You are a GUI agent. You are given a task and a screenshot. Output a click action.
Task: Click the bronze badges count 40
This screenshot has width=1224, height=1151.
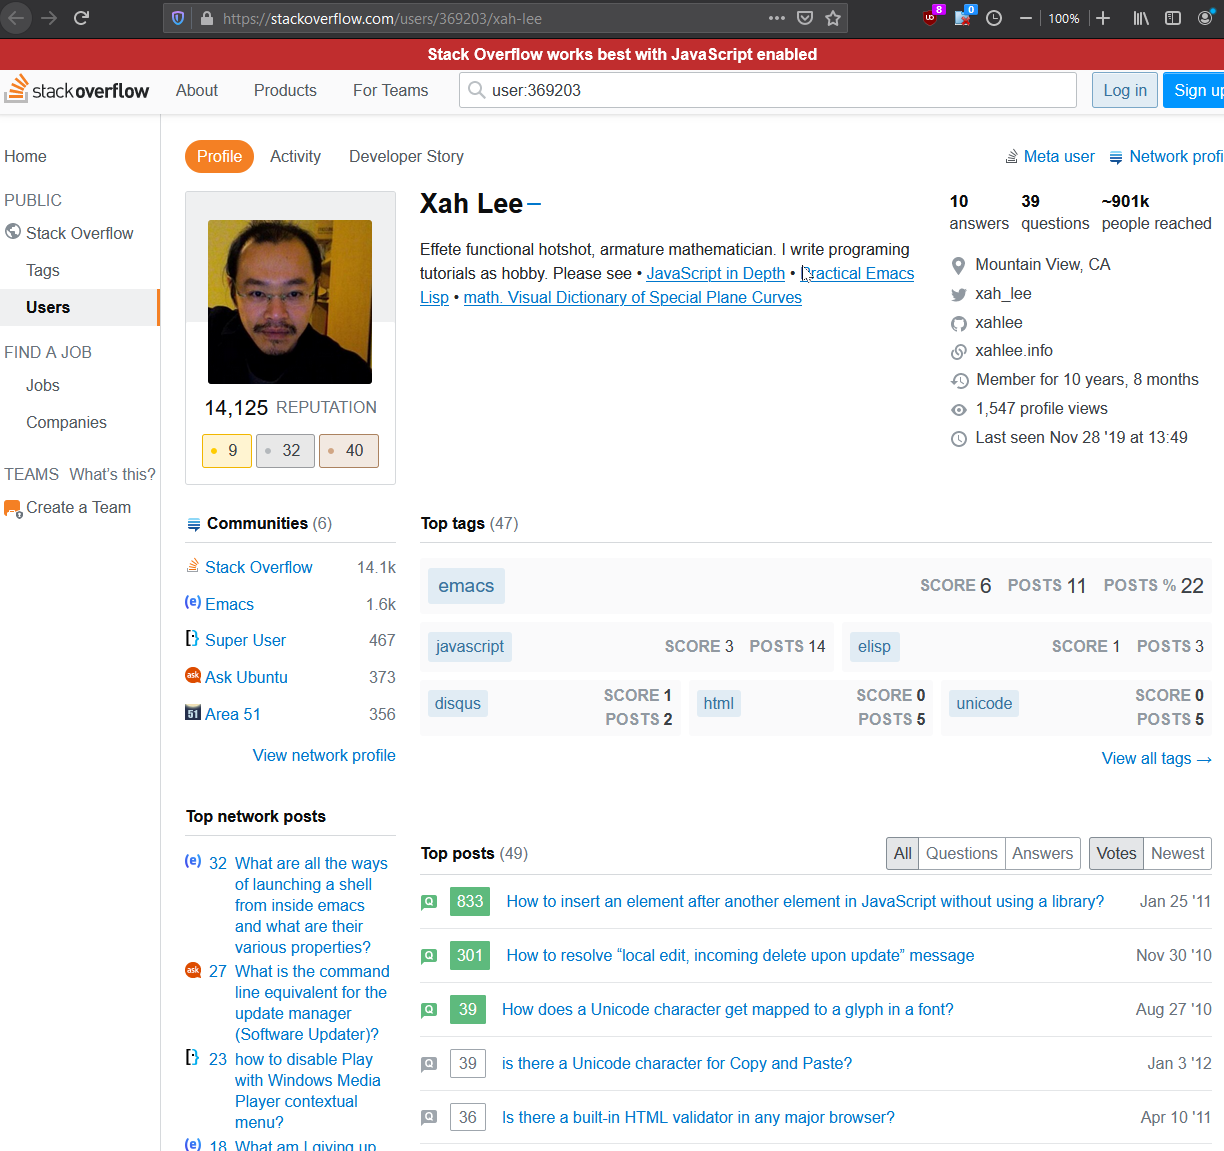[x=348, y=451]
